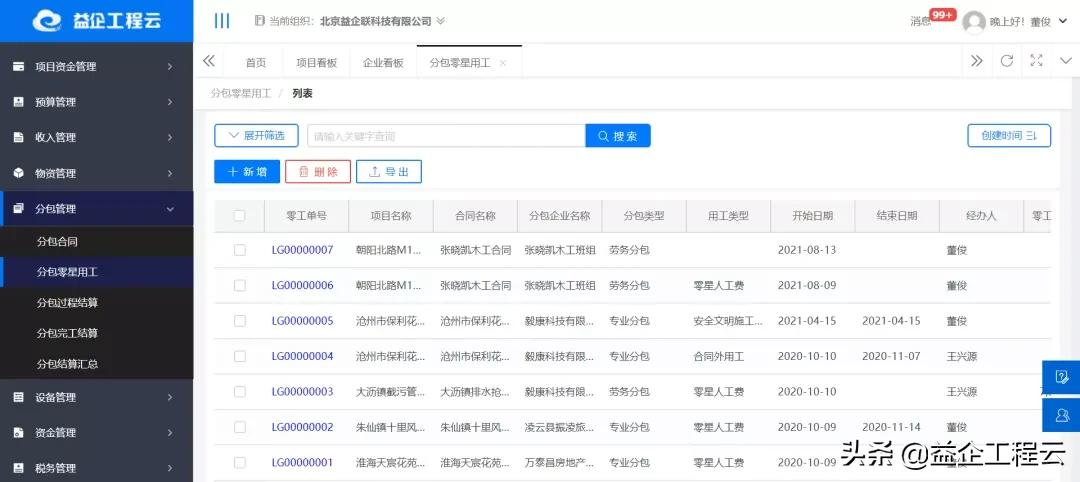1080x482 pixels.
Task: Check the row LG00000002 checkbox
Action: 240,427
